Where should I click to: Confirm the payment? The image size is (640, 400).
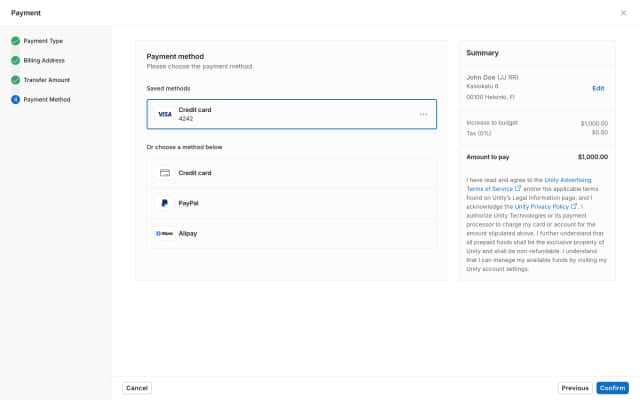[612, 388]
